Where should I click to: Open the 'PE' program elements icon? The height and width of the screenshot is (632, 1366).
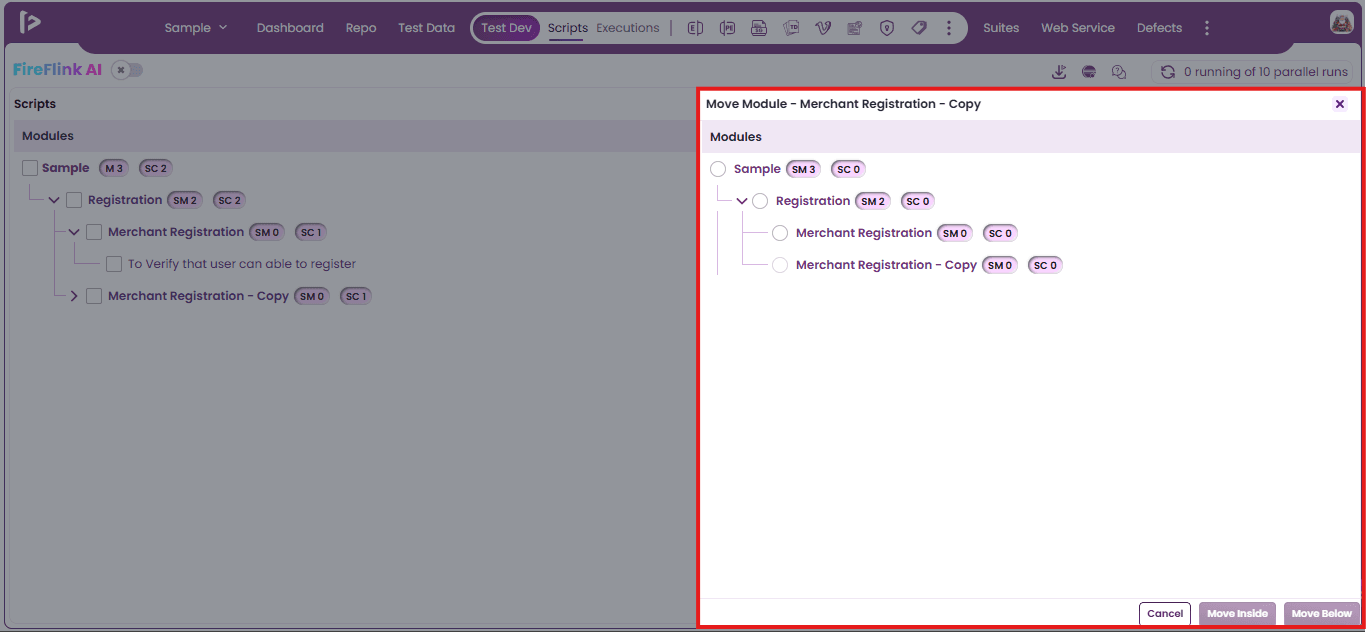pos(727,28)
